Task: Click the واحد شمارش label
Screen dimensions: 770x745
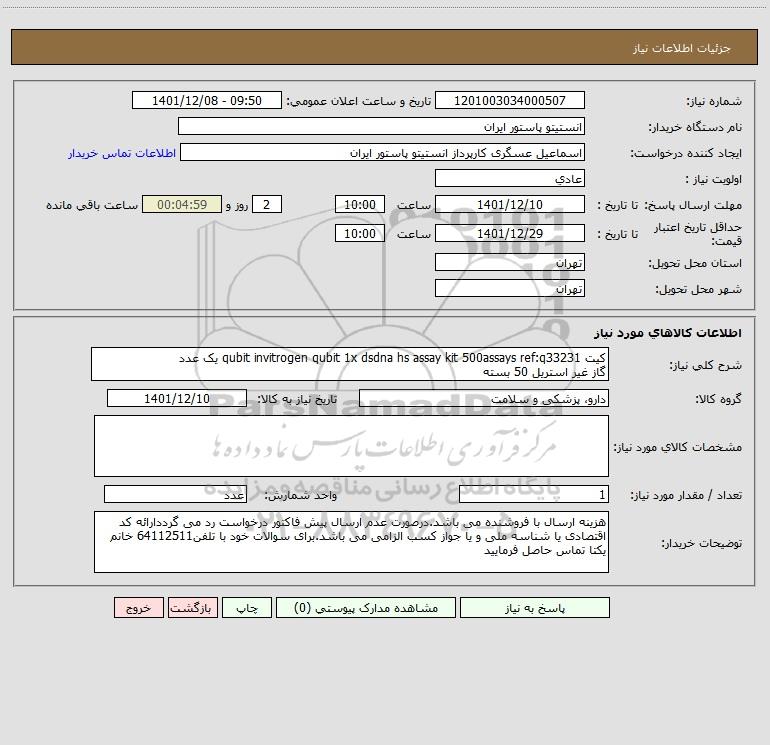Action: (x=301, y=496)
